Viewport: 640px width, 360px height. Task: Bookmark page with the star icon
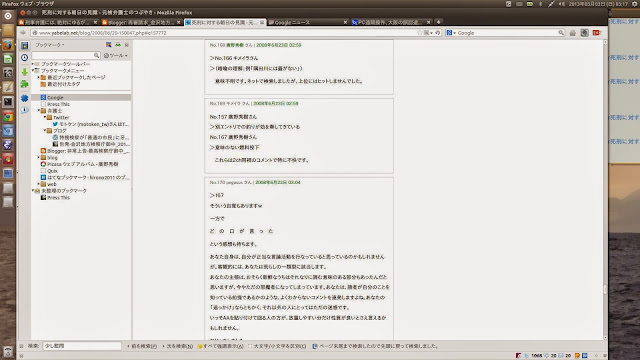420,33
